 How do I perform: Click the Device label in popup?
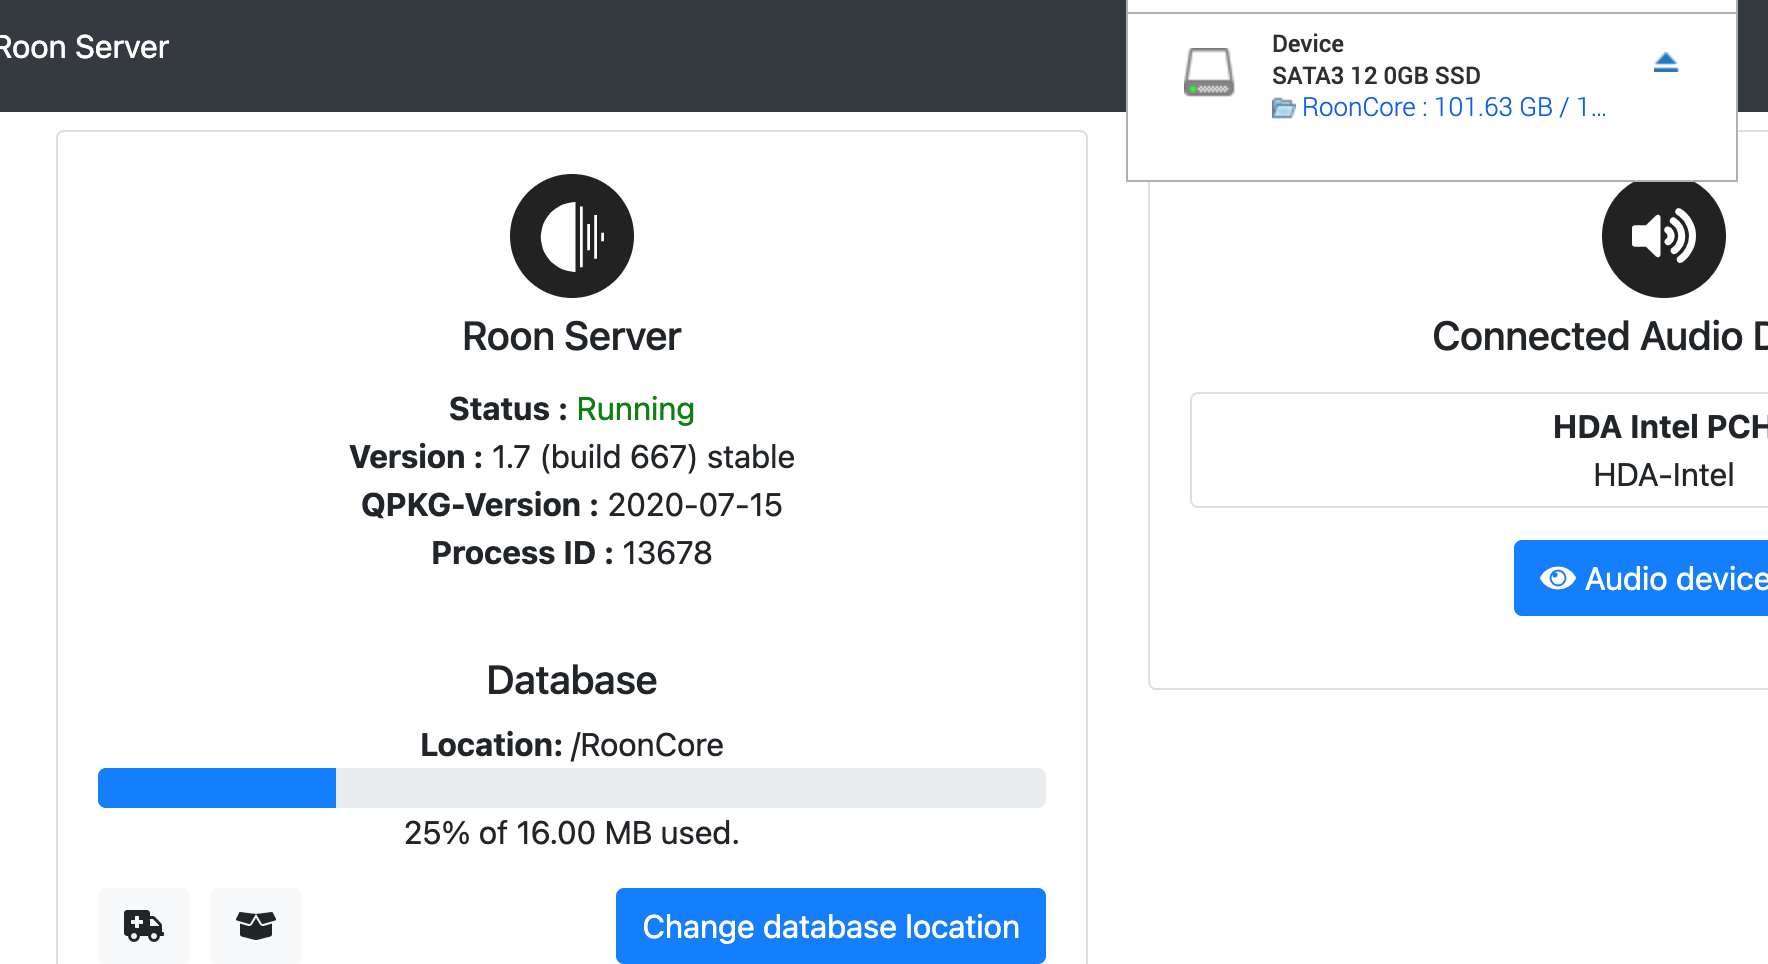[x=1308, y=44]
